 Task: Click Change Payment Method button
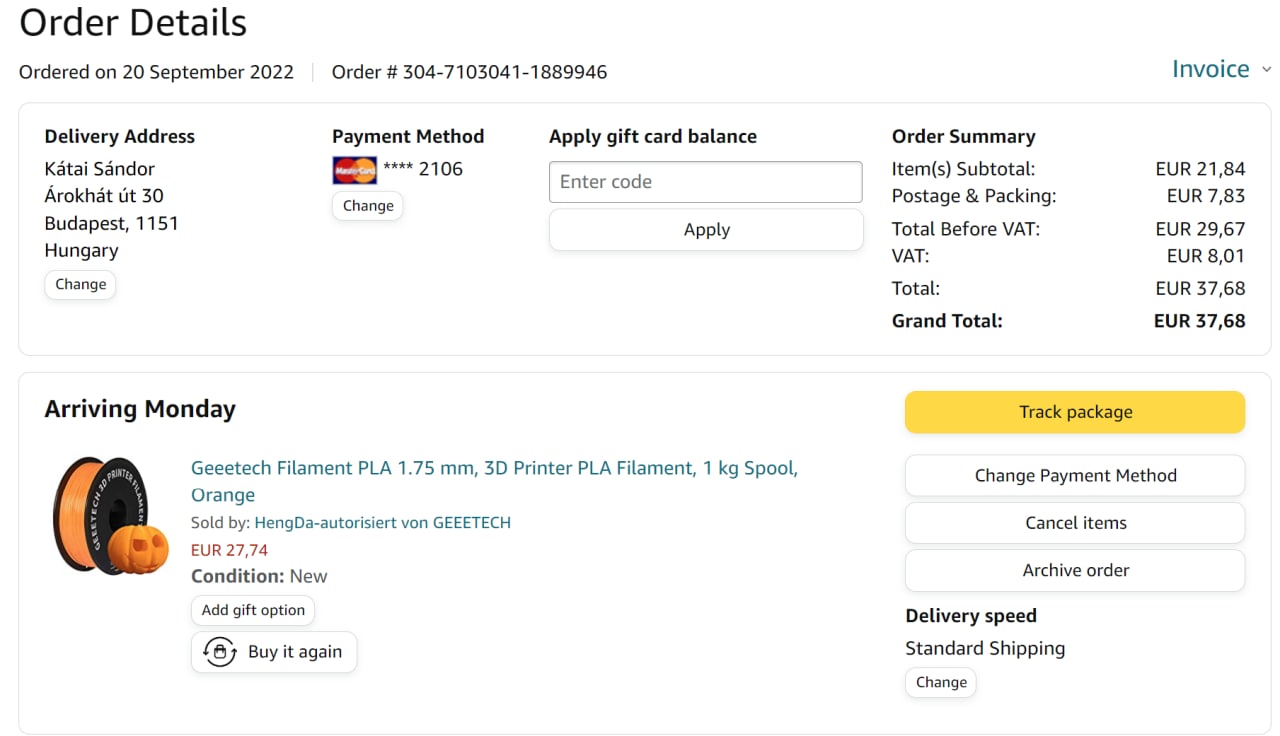point(1074,476)
